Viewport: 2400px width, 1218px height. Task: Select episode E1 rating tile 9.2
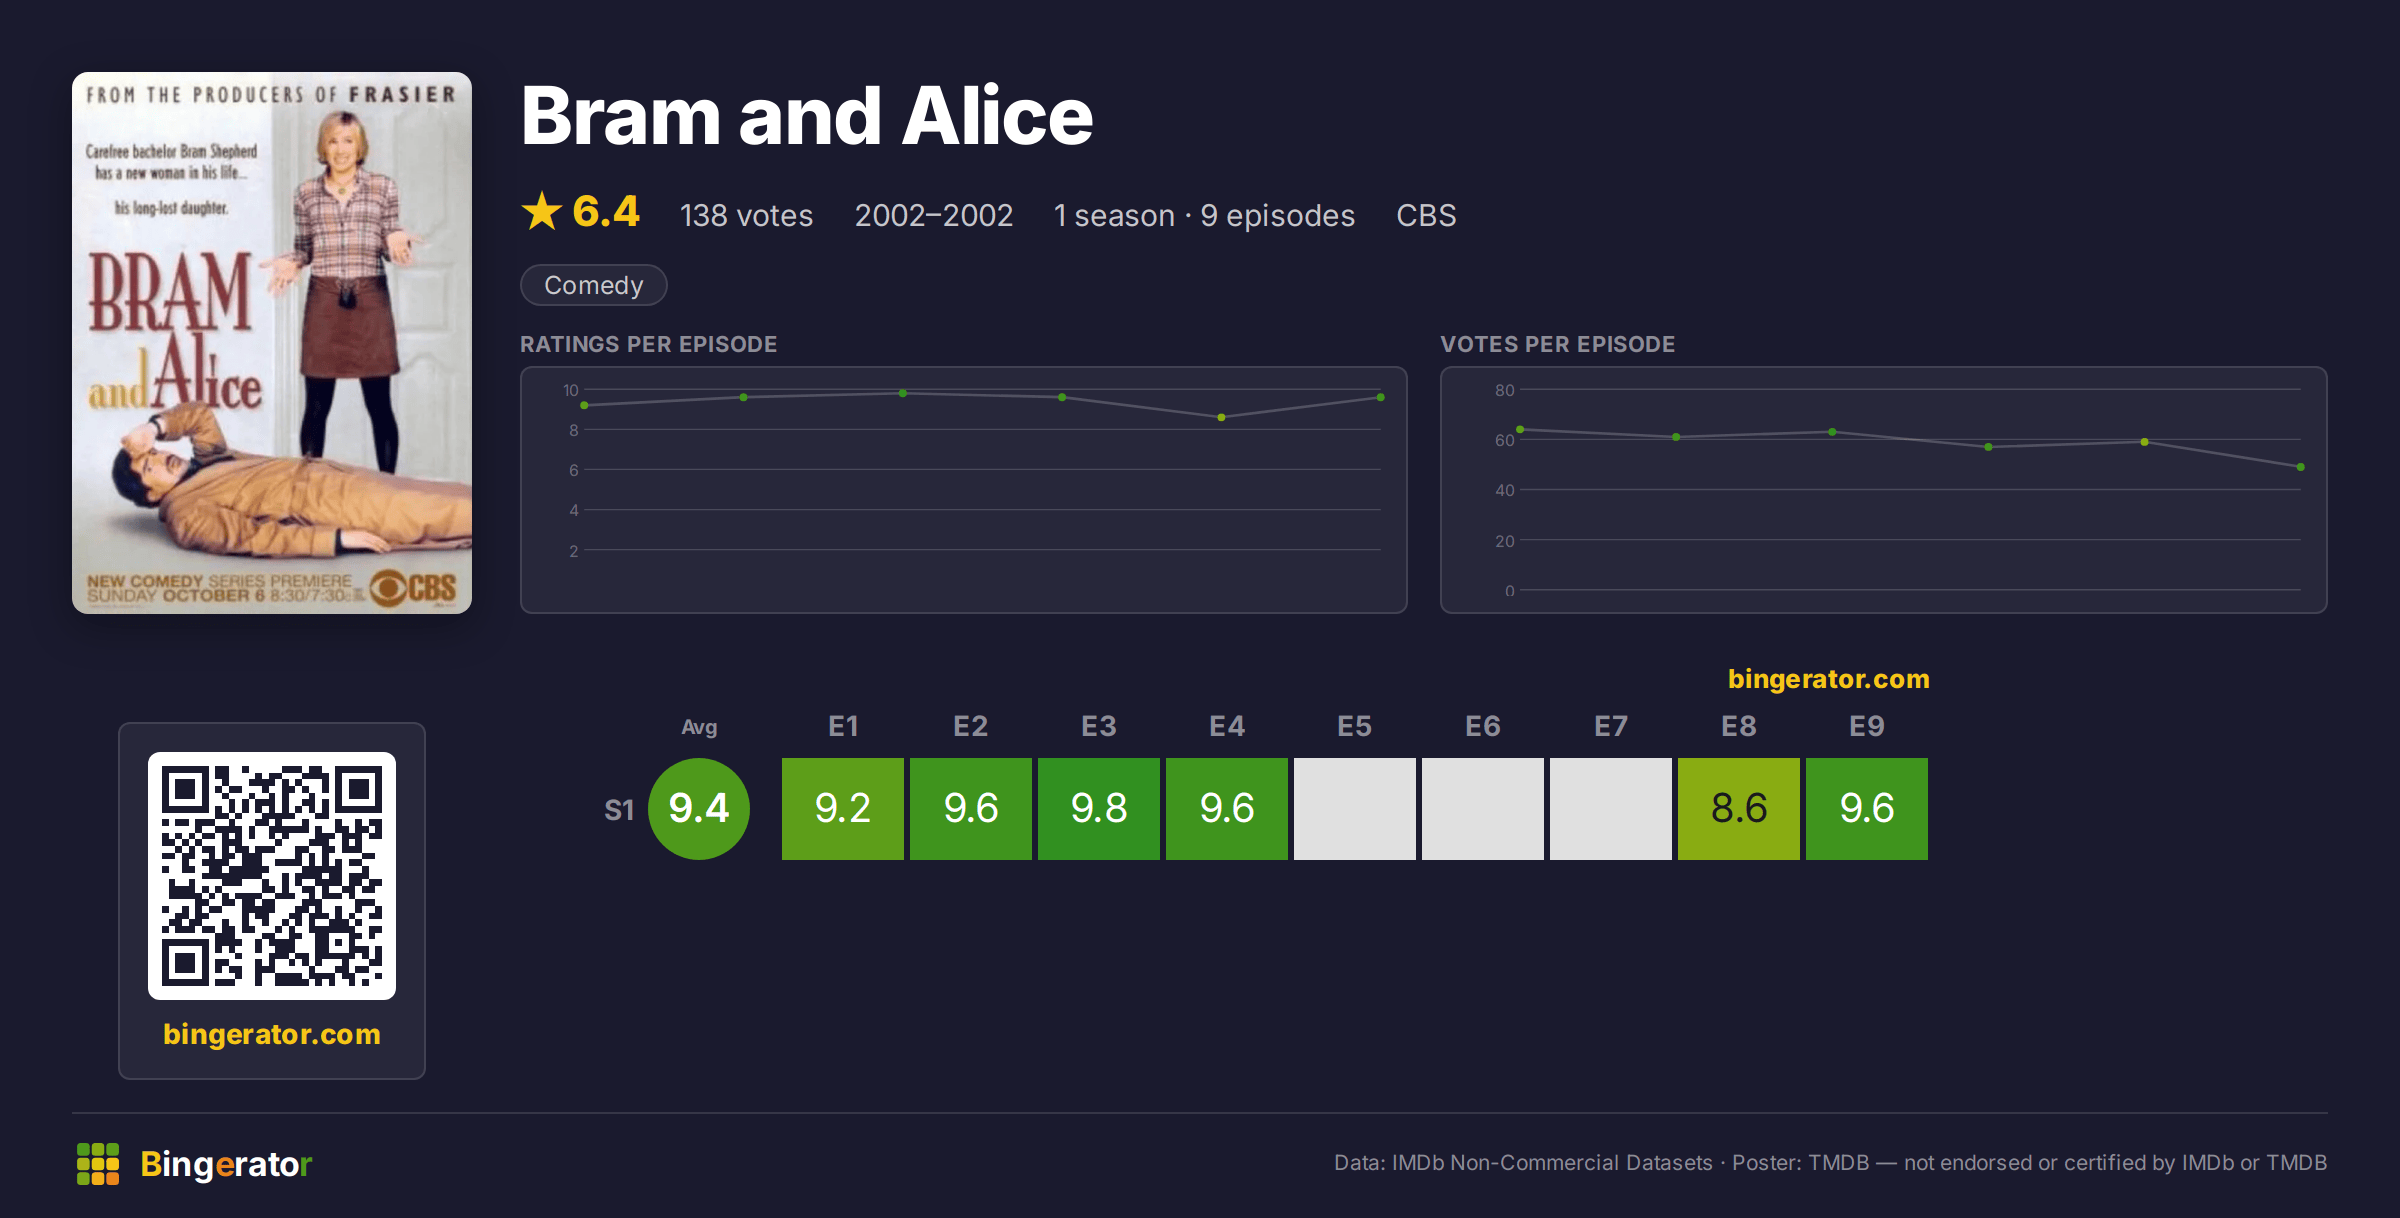pos(843,808)
